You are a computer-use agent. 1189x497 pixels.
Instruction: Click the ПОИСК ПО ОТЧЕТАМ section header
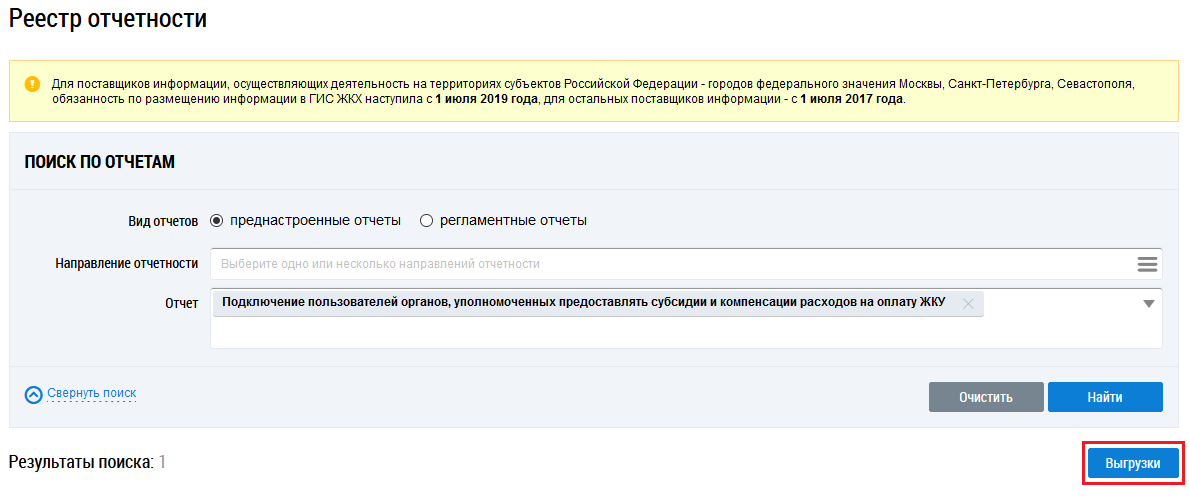click(100, 162)
